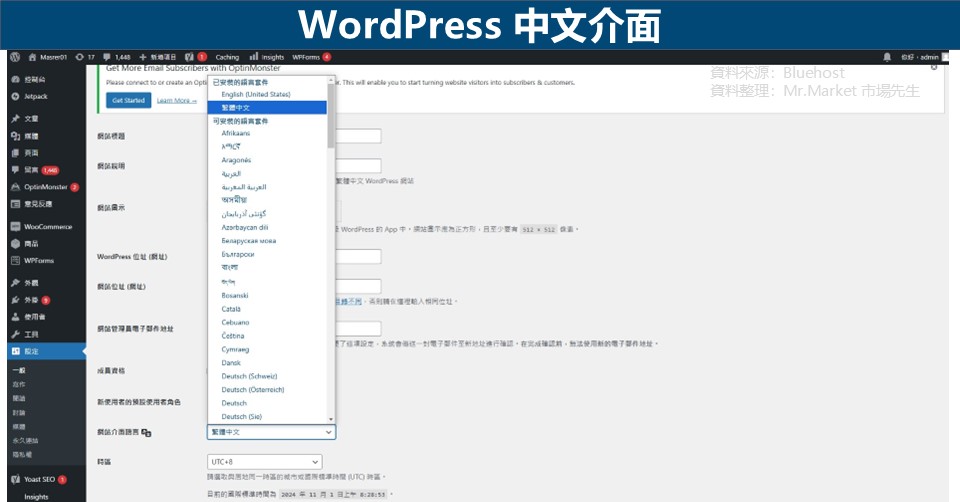The image size is (960, 502).
Task: Select highlighted 繁體中文 option in language list
Action: coord(267,108)
